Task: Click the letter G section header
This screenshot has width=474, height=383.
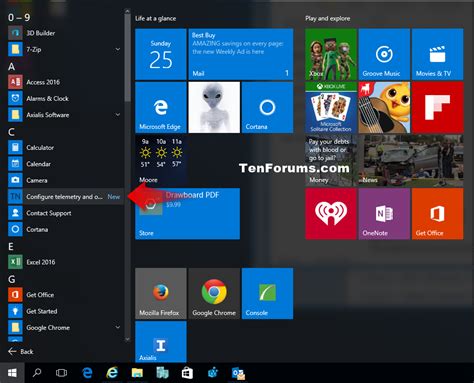Action: tap(12, 279)
